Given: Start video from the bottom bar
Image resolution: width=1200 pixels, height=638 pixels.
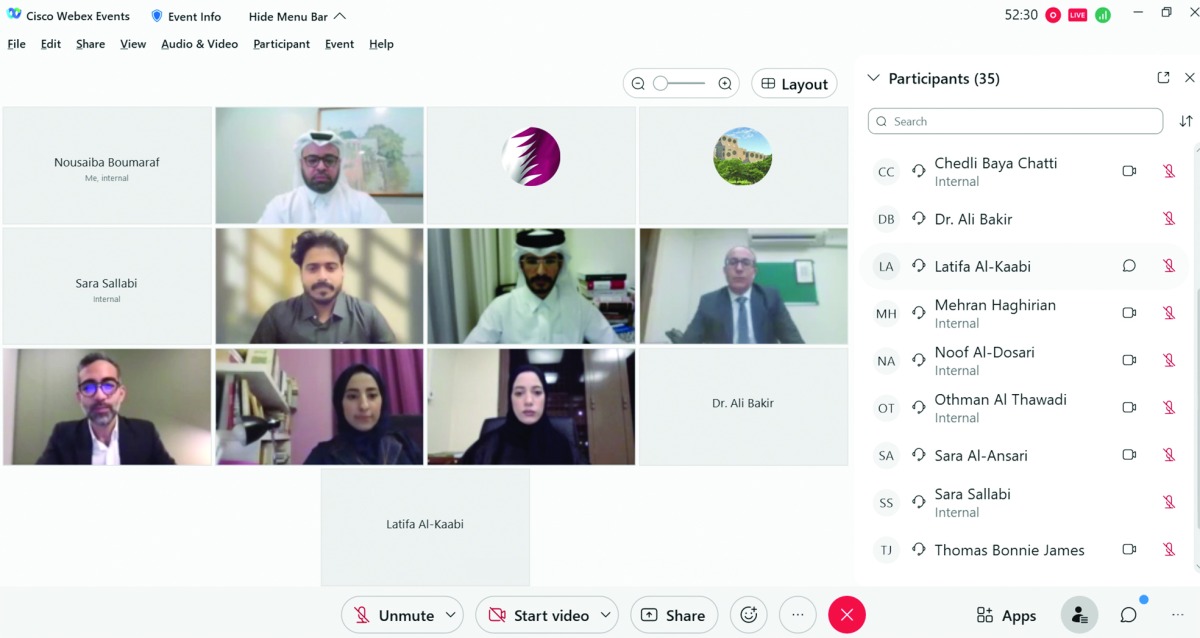Looking at the screenshot, I should [536, 615].
